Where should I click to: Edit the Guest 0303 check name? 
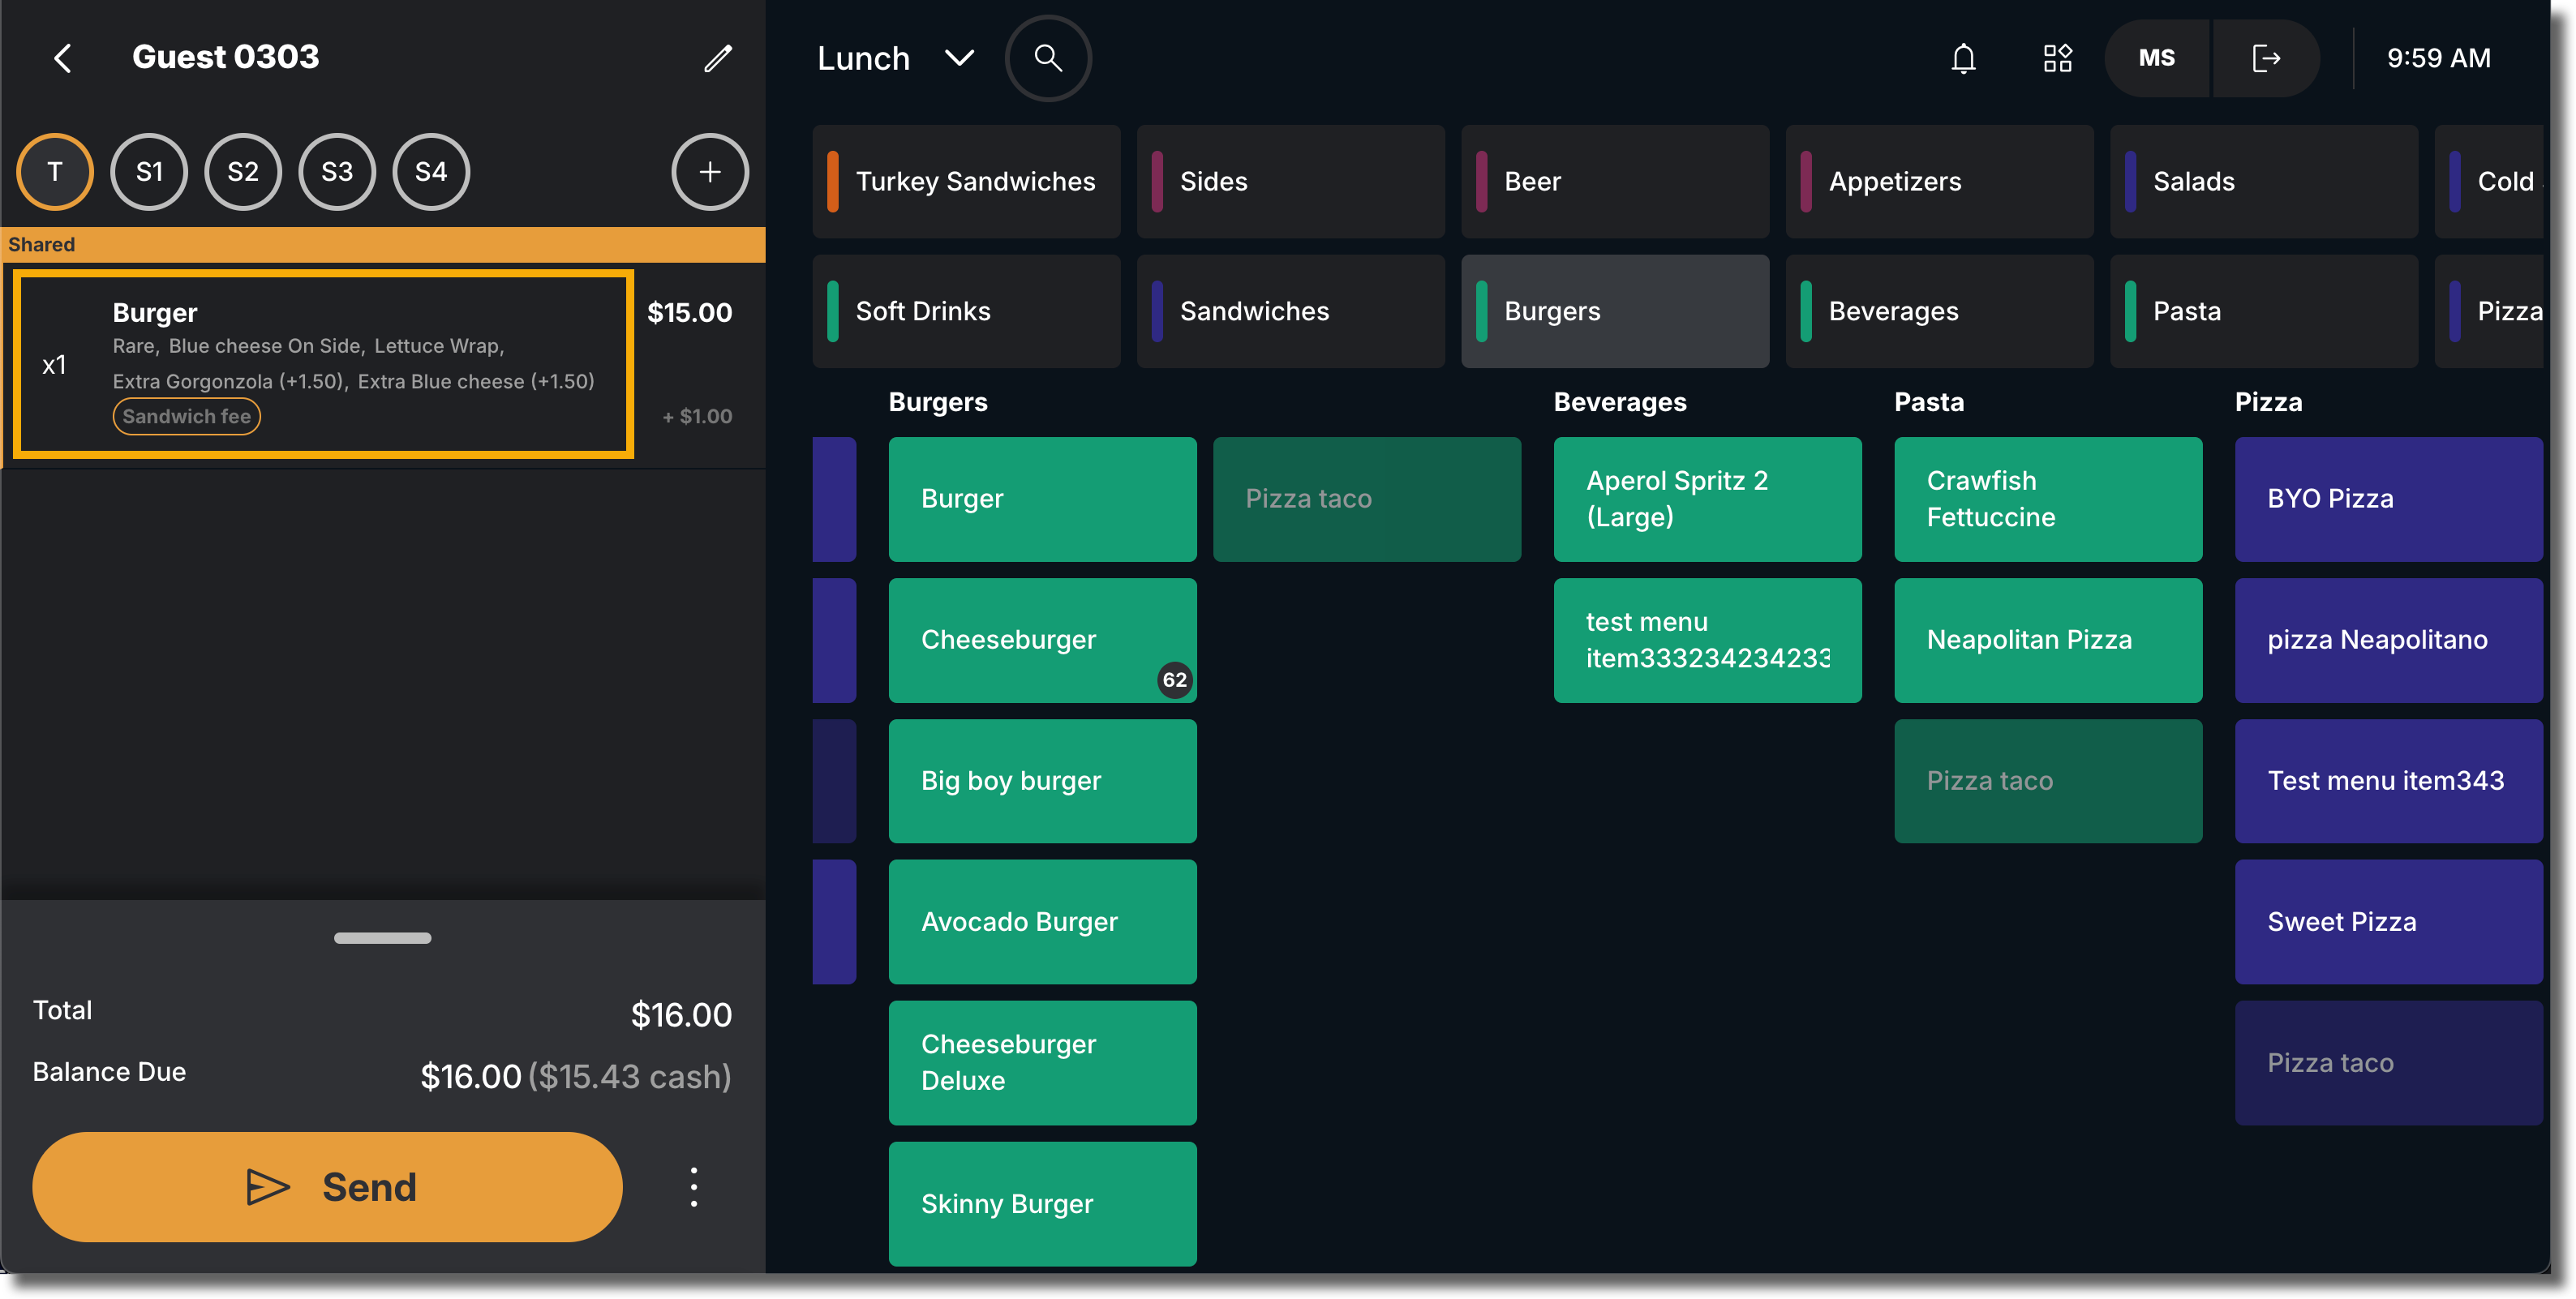718,58
